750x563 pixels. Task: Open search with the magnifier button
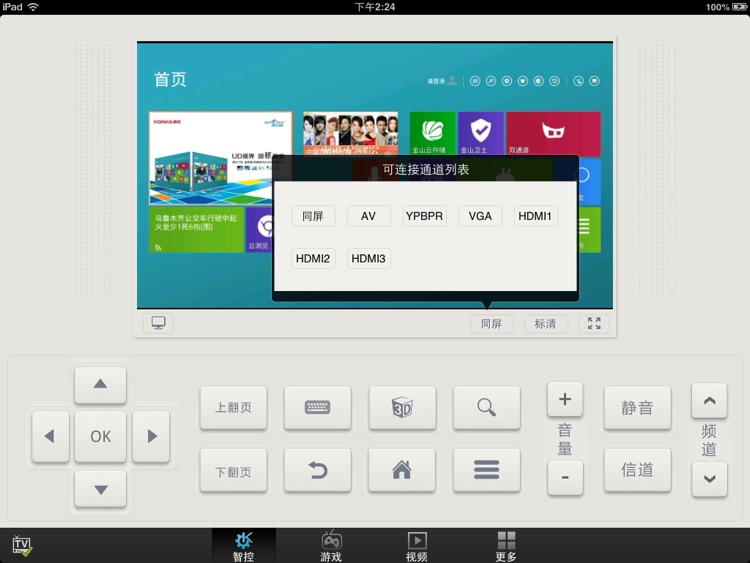tap(486, 408)
